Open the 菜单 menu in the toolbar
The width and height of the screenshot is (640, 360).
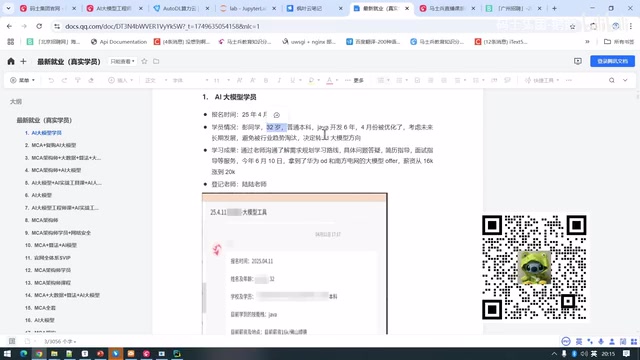22,80
